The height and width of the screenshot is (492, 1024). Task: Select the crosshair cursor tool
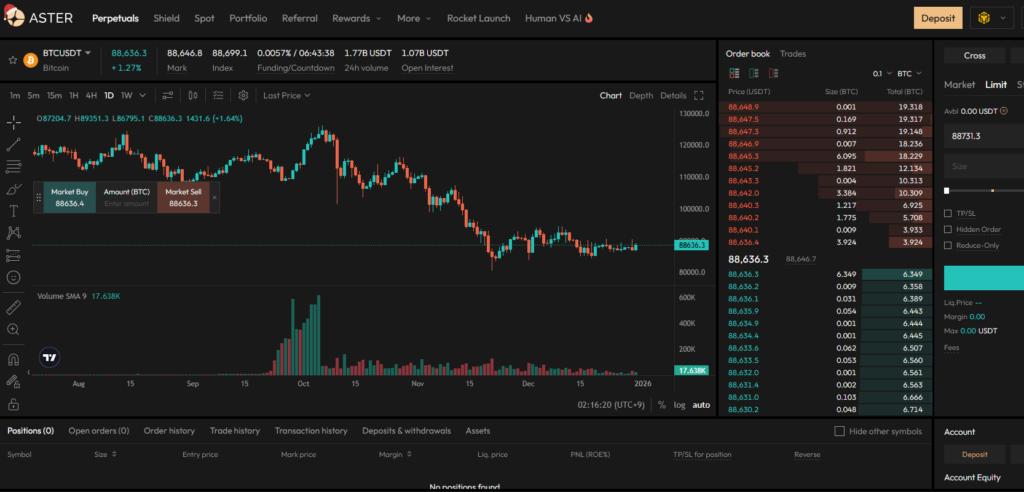[x=14, y=123]
